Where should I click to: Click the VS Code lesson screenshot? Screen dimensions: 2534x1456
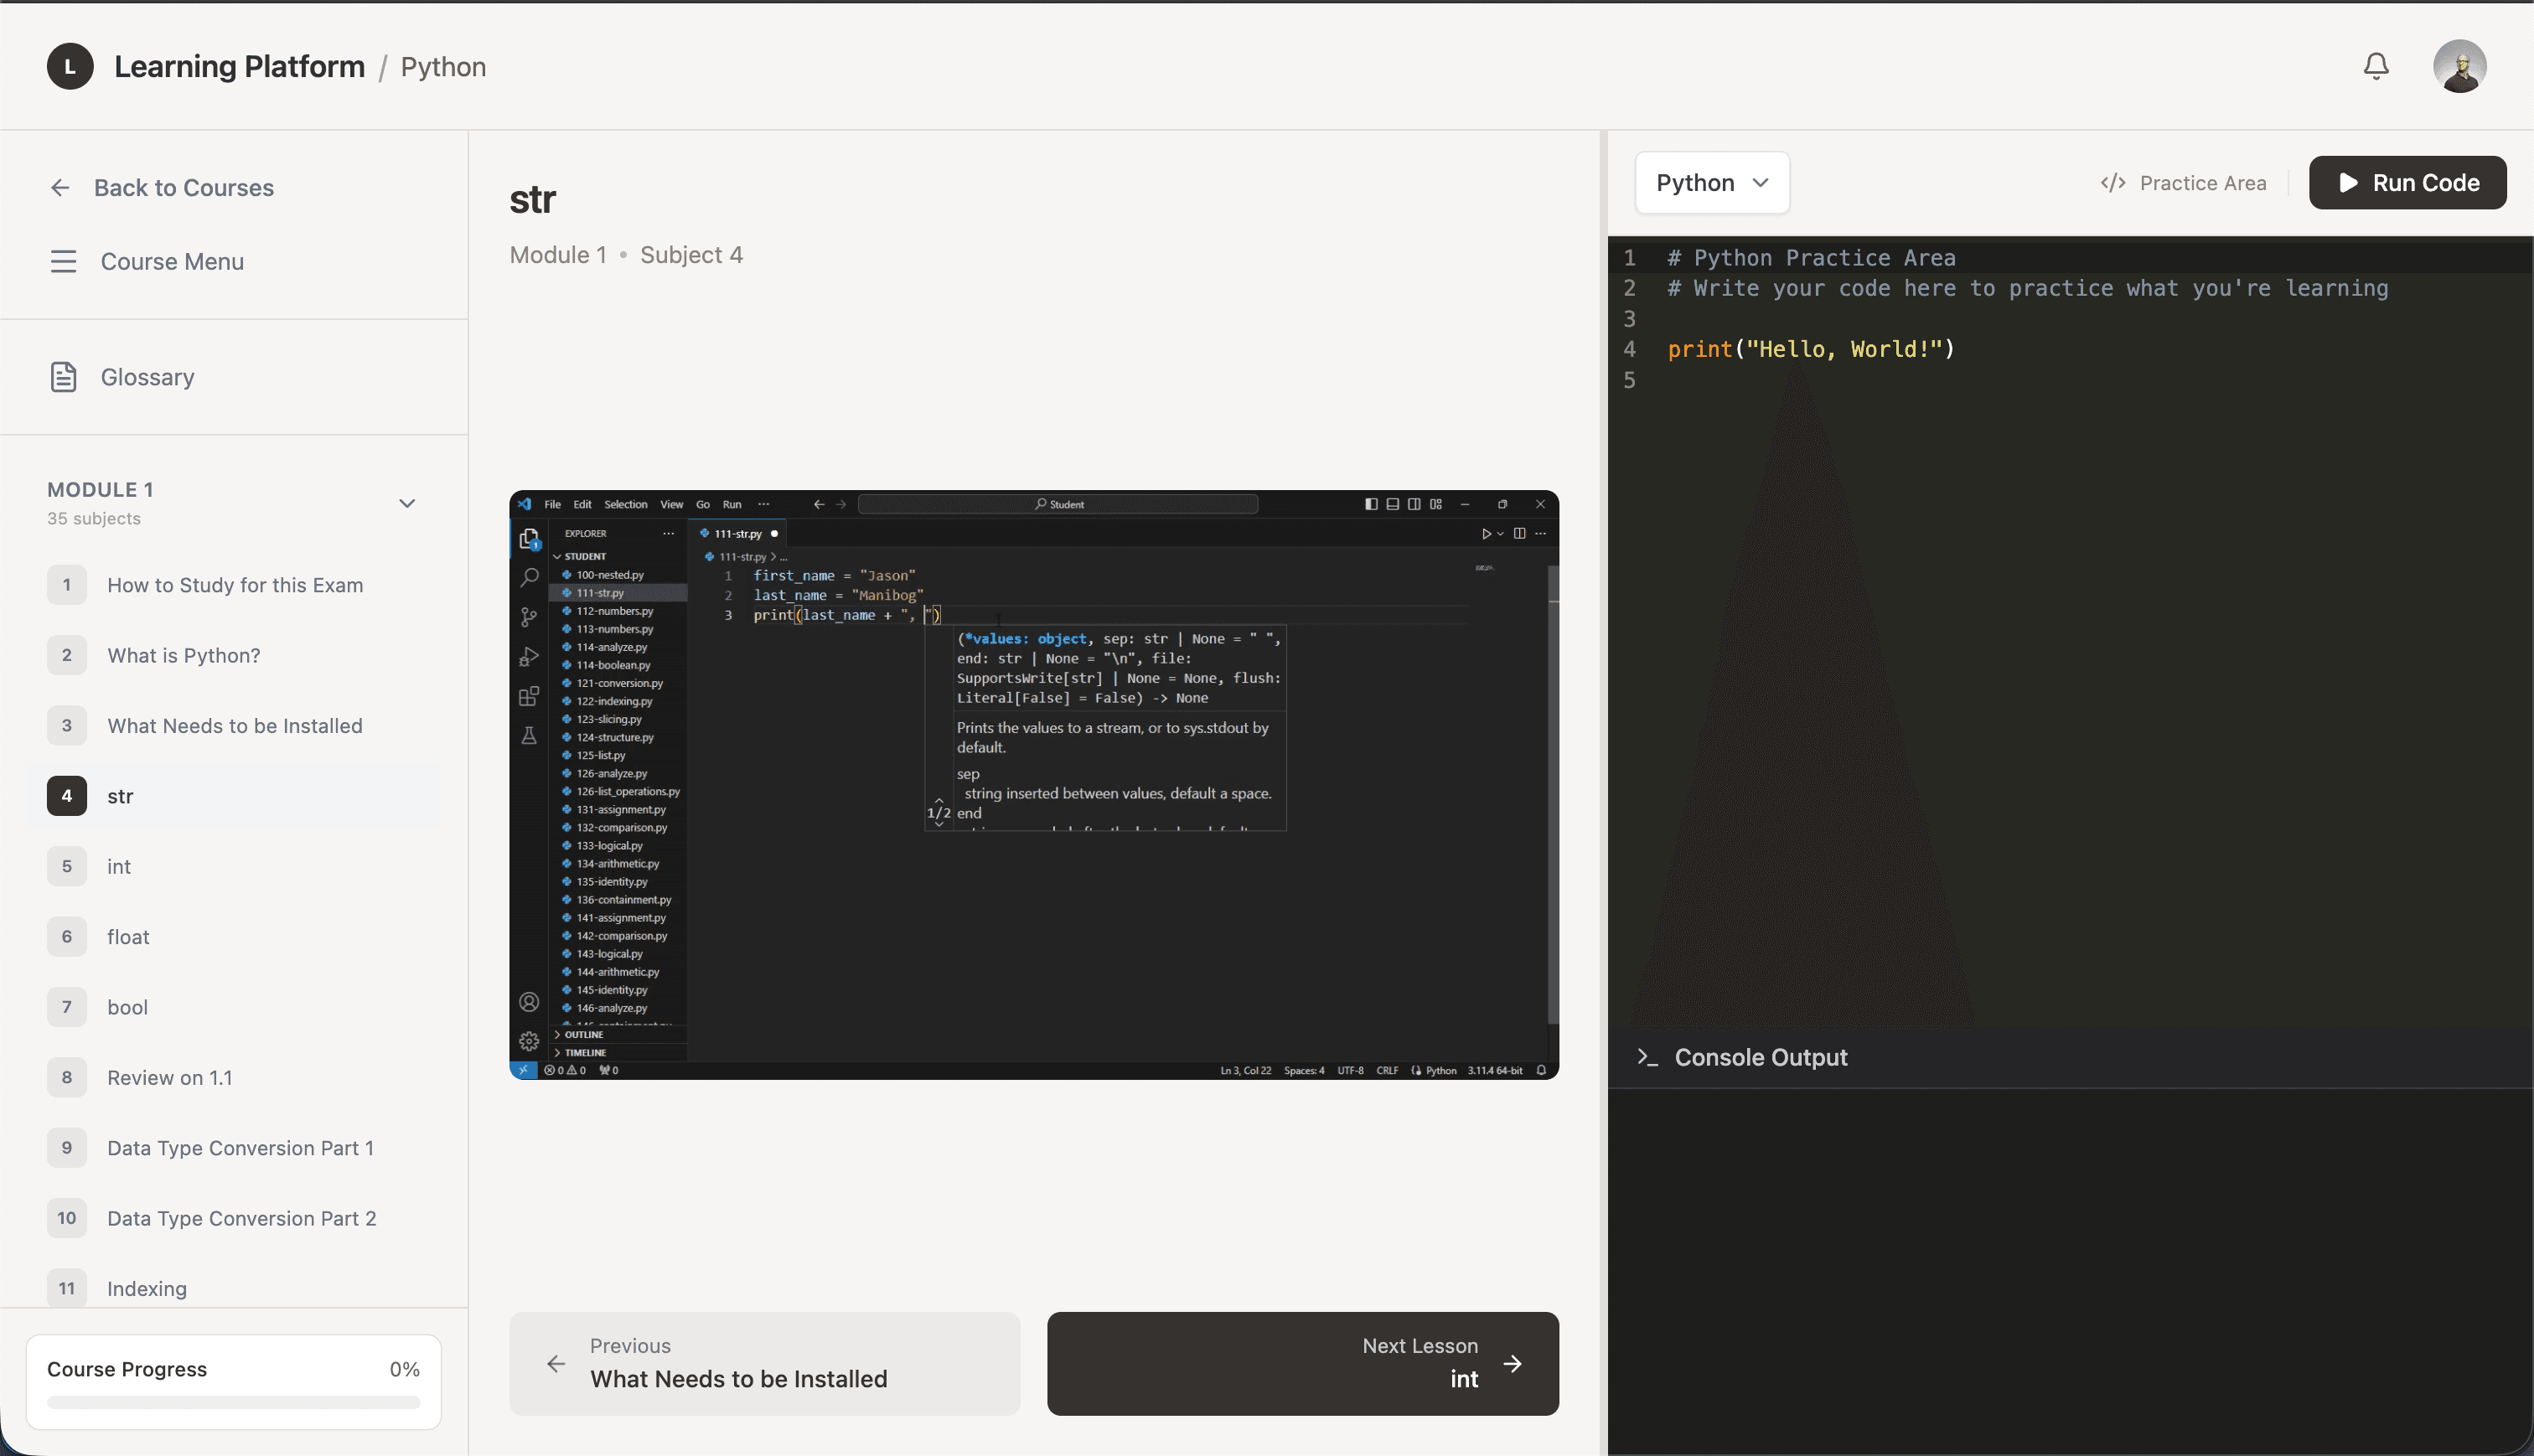[x=1033, y=784]
